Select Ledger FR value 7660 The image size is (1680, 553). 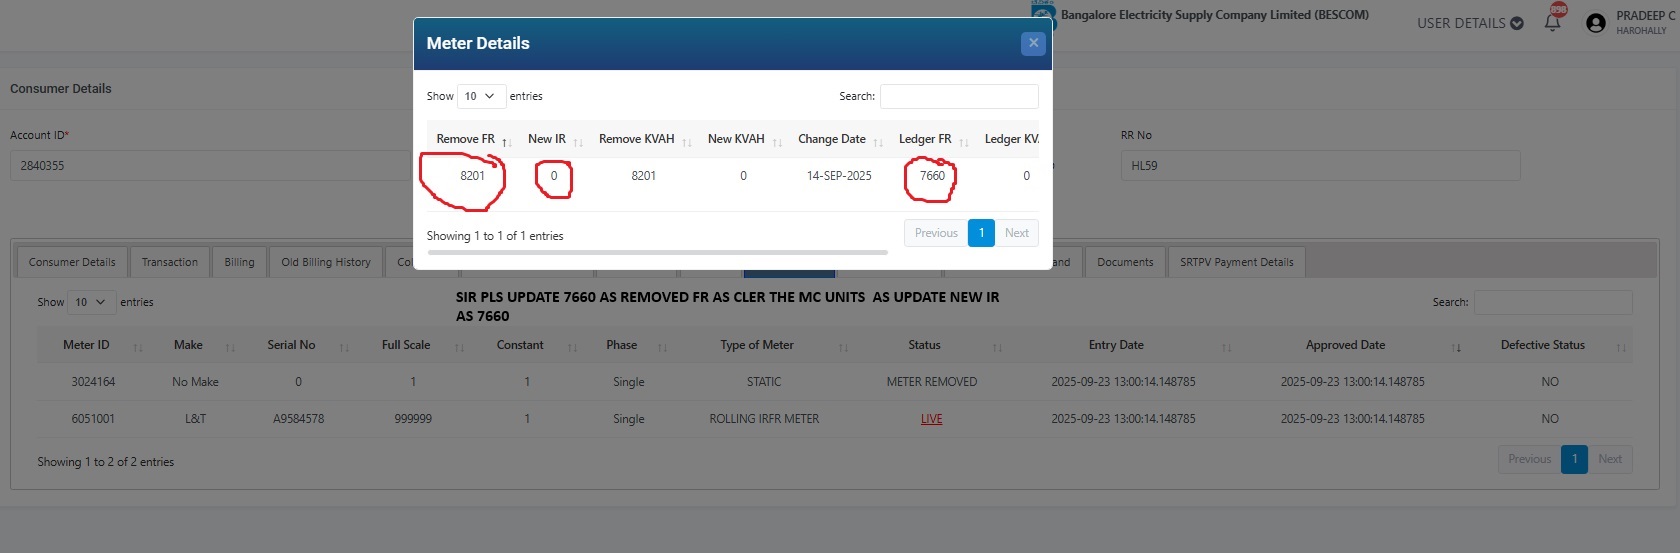click(932, 175)
